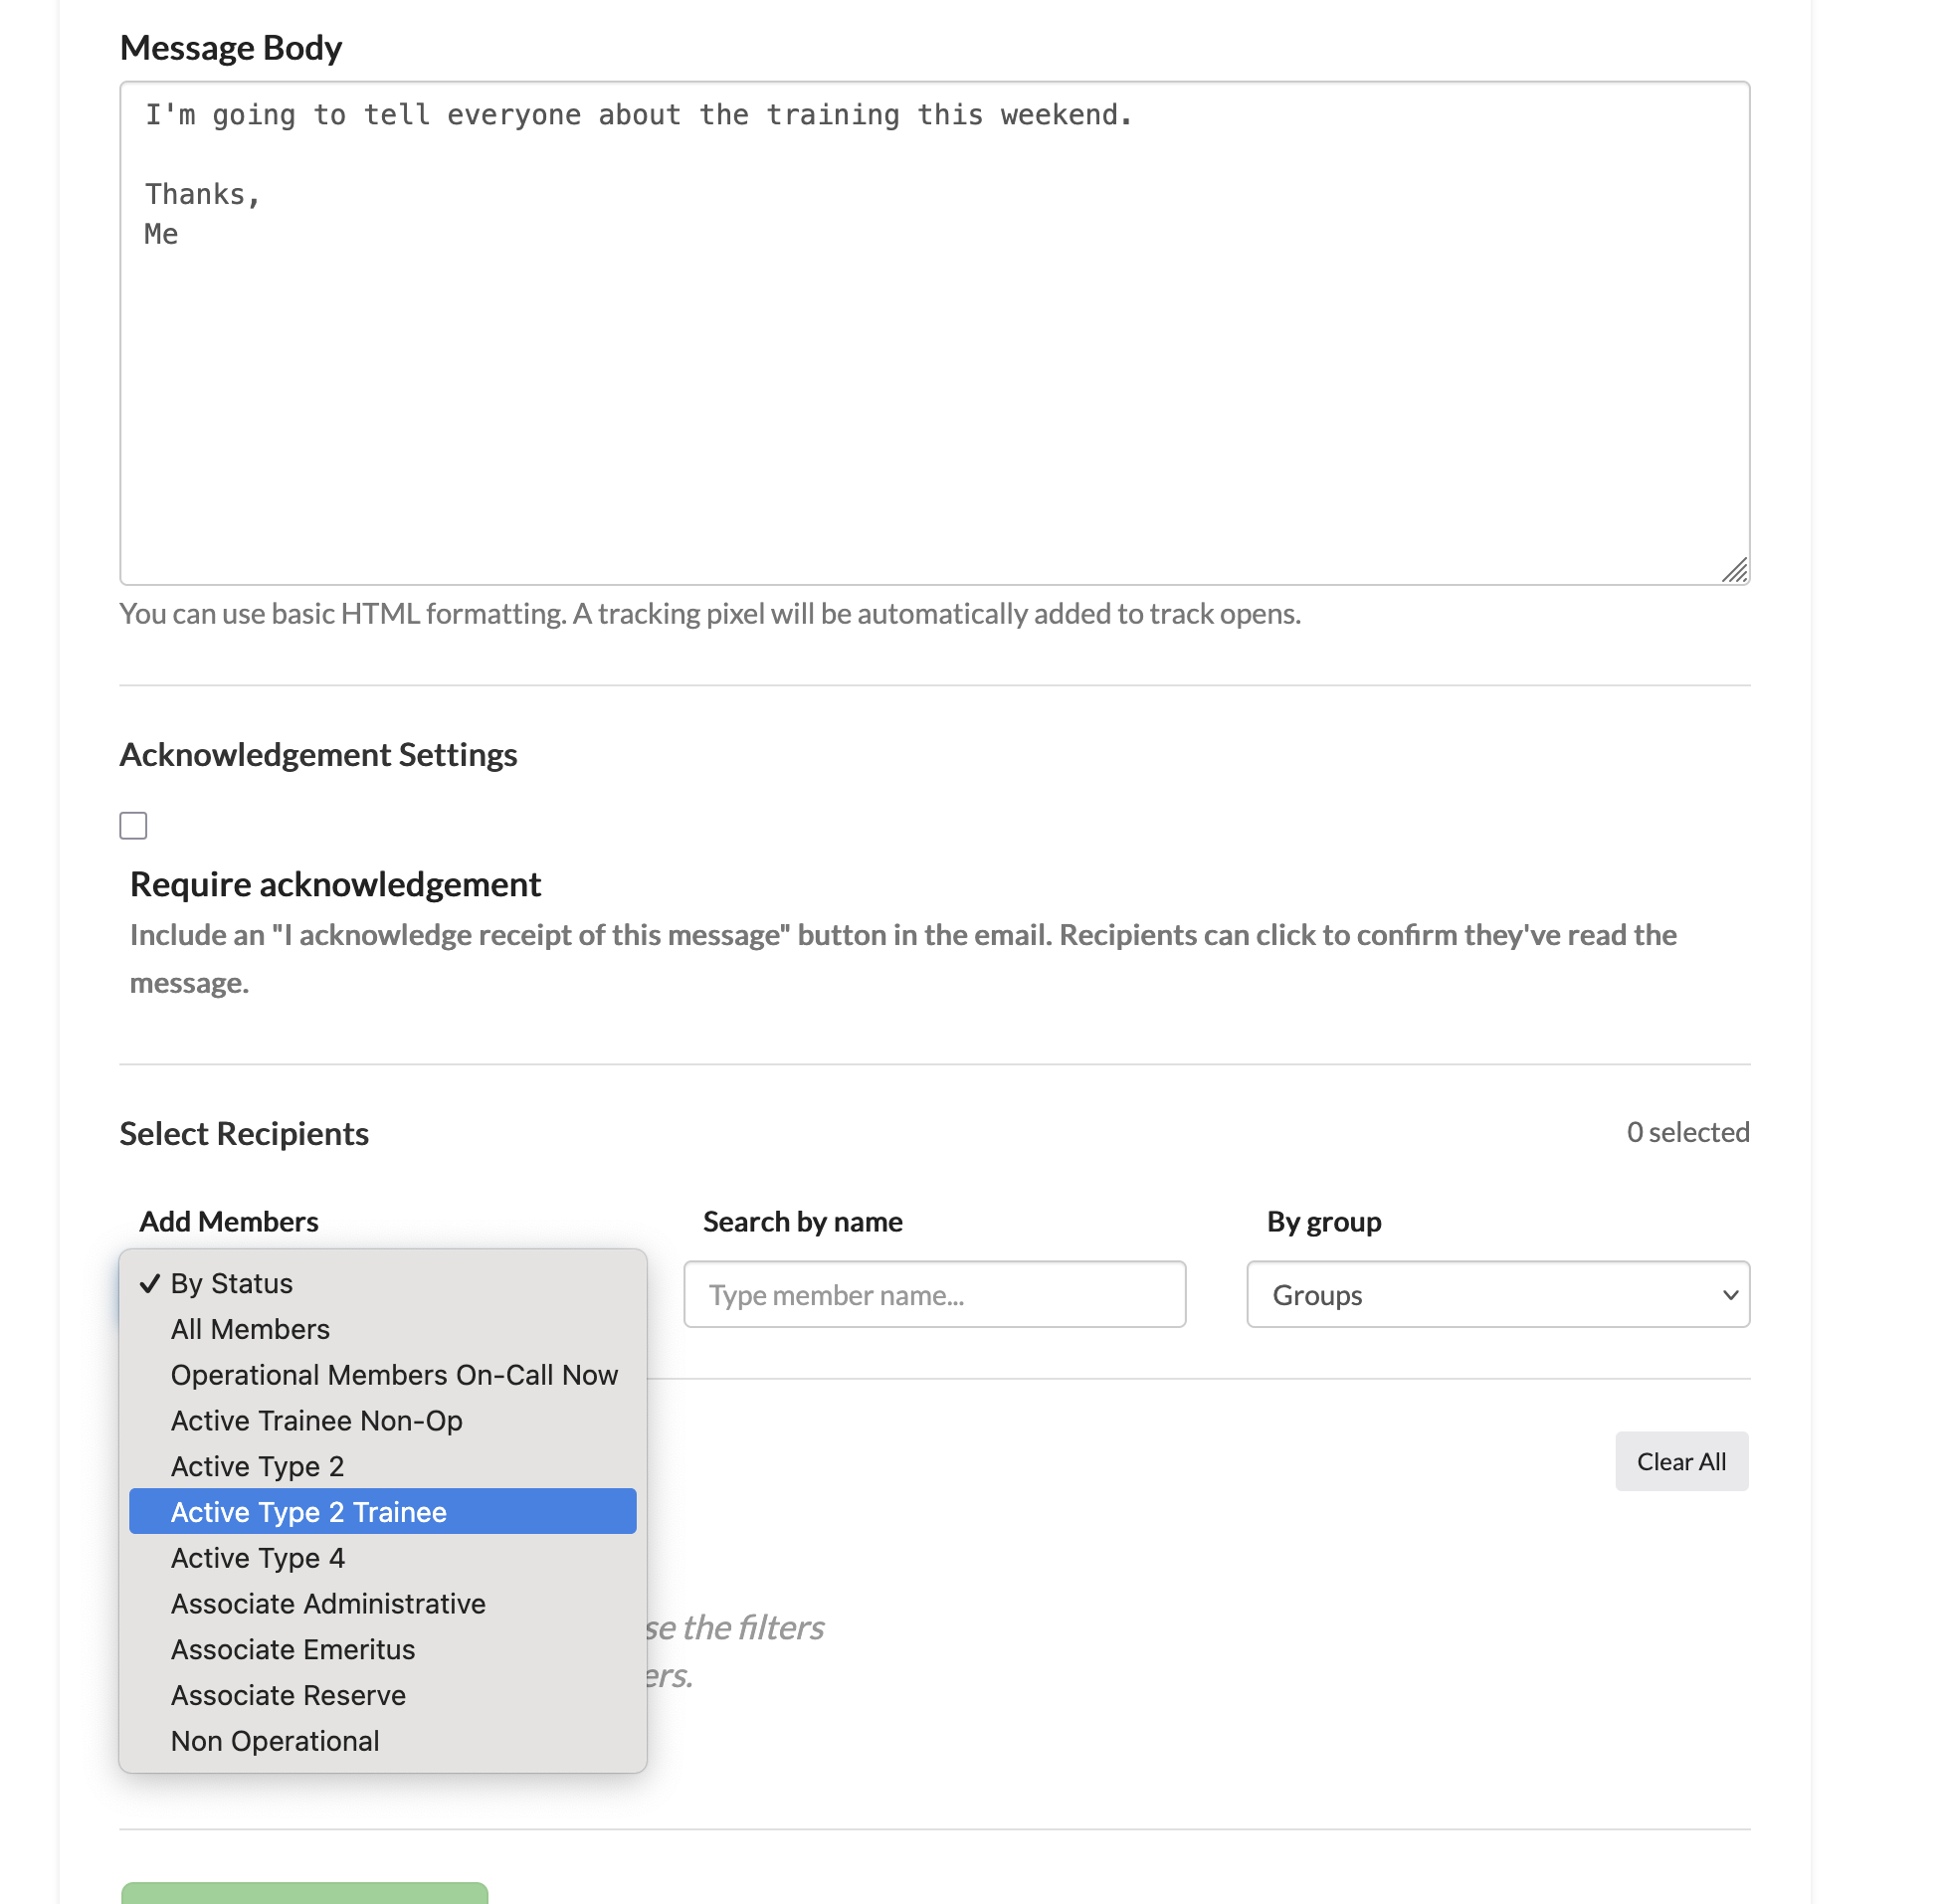This screenshot has width=1948, height=1904.
Task: Click the Search by name input field
Action: [934, 1294]
